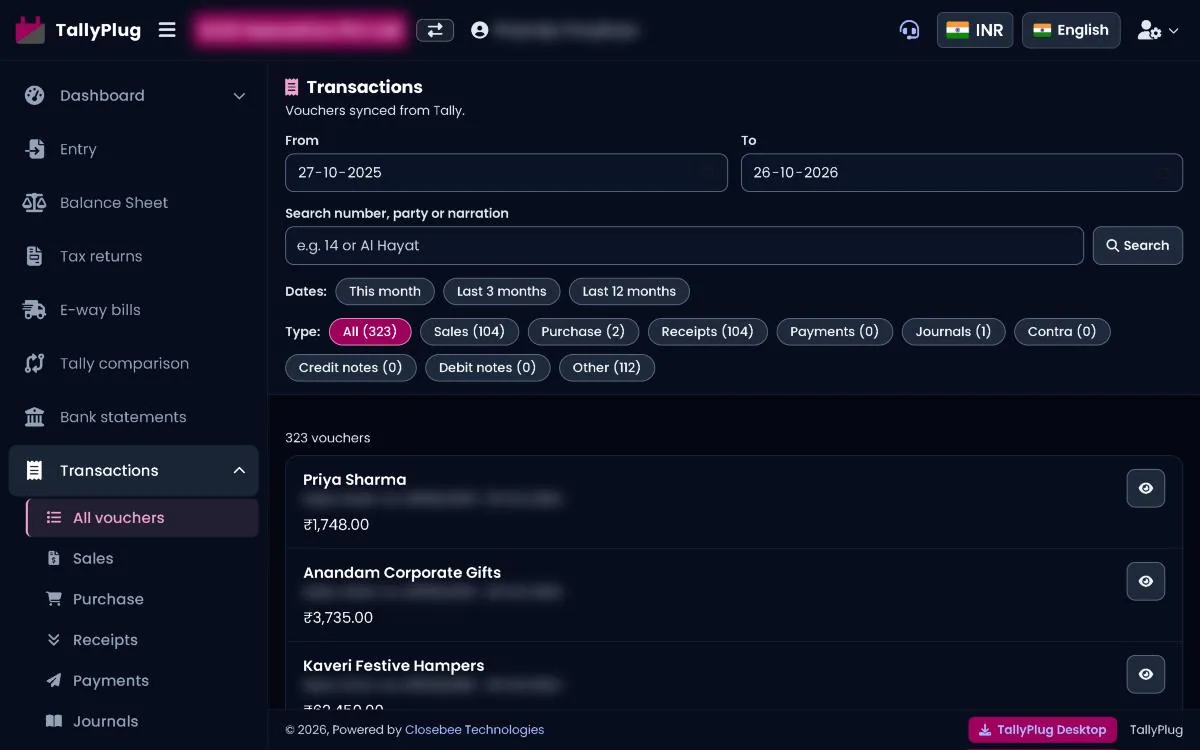The height and width of the screenshot is (750, 1200).
Task: Click the Entry icon in sidebar
Action: [35, 149]
